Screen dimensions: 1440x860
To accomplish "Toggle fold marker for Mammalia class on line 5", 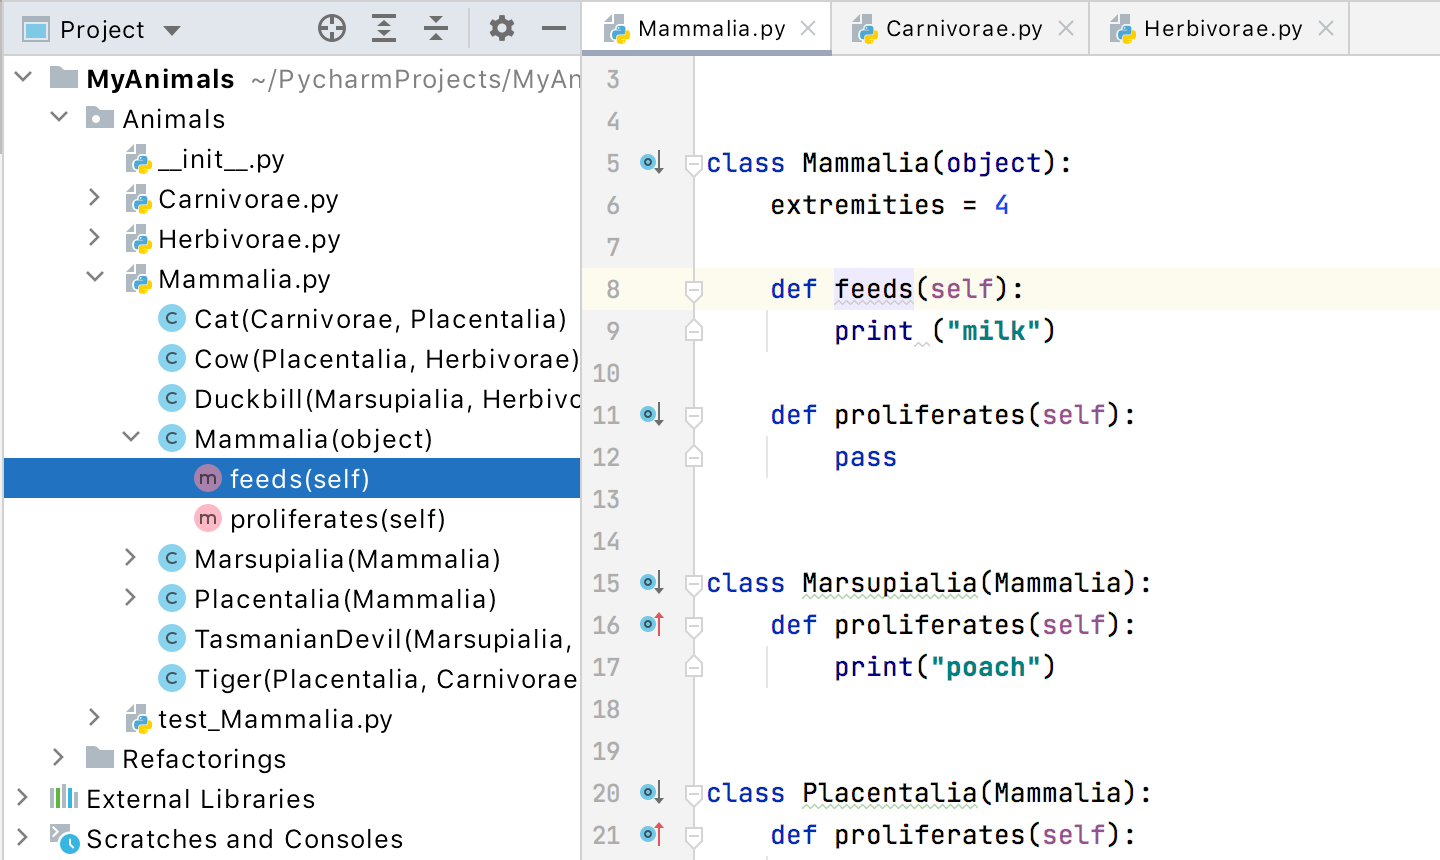I will click(693, 164).
